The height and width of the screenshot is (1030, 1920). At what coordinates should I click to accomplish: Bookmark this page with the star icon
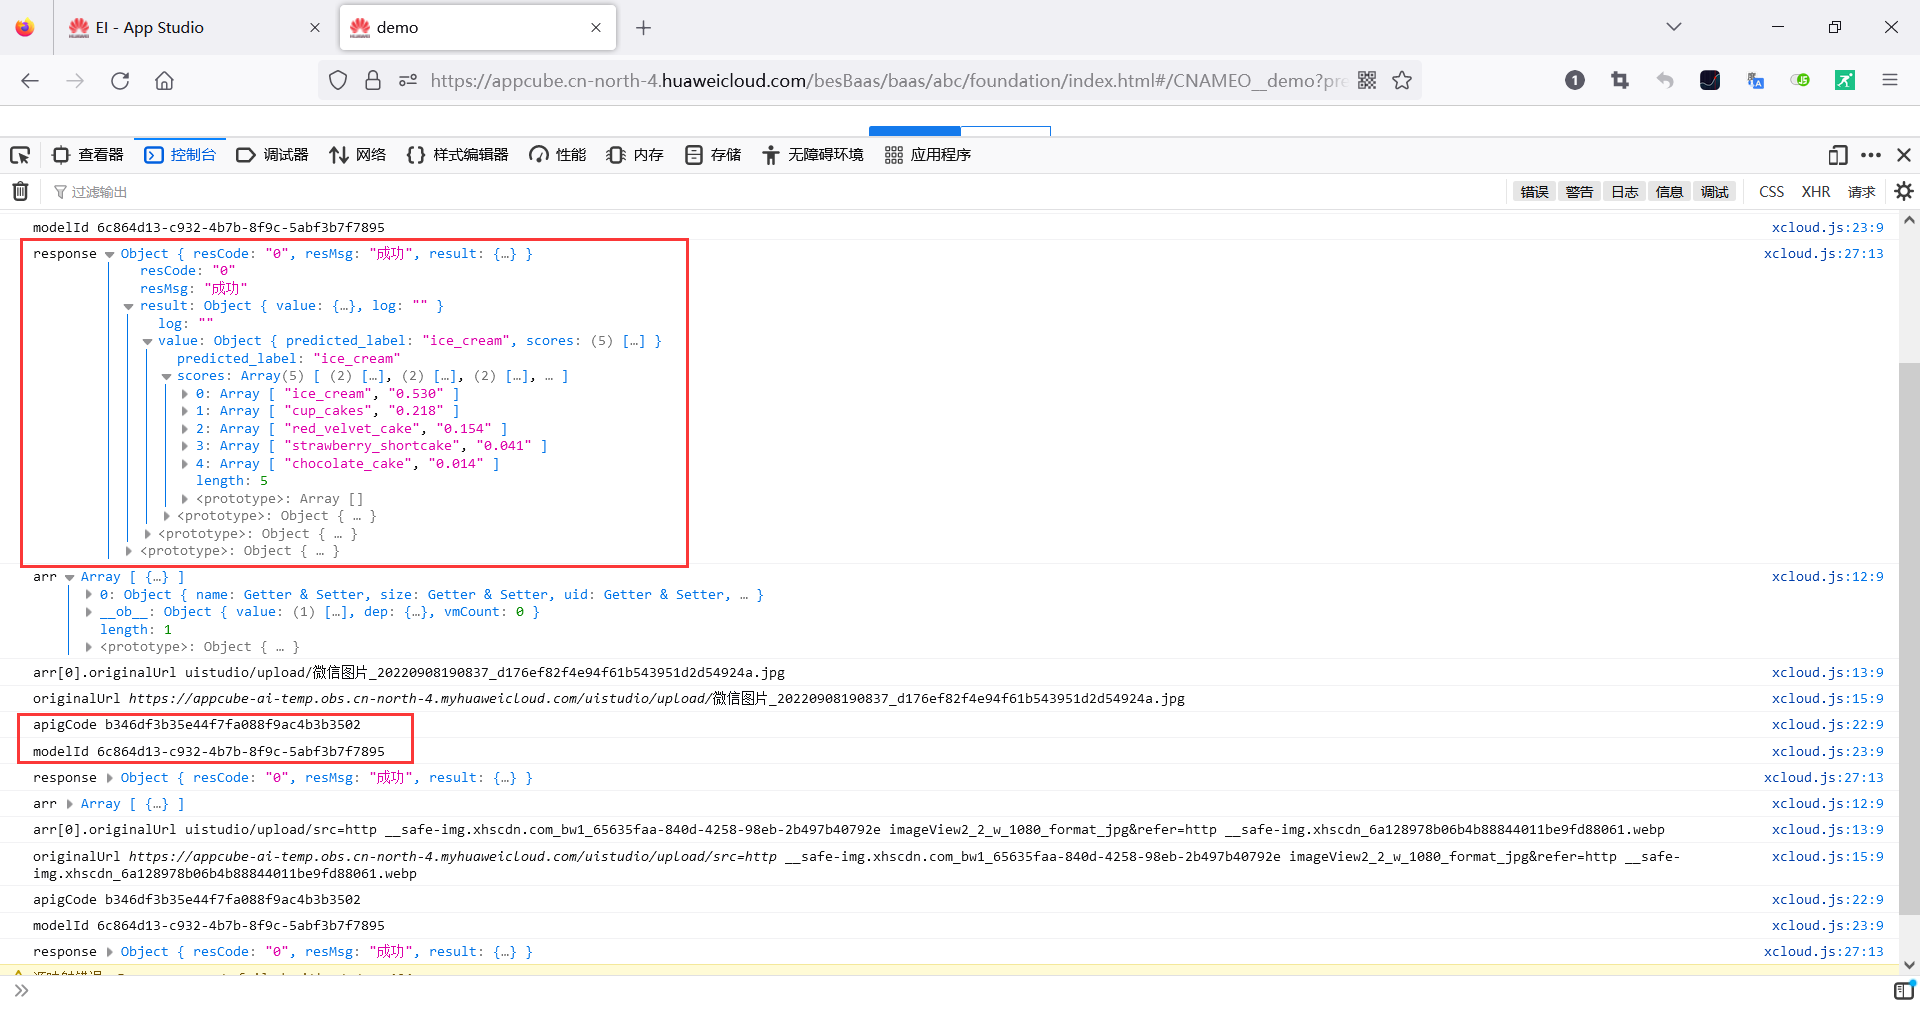click(1402, 80)
